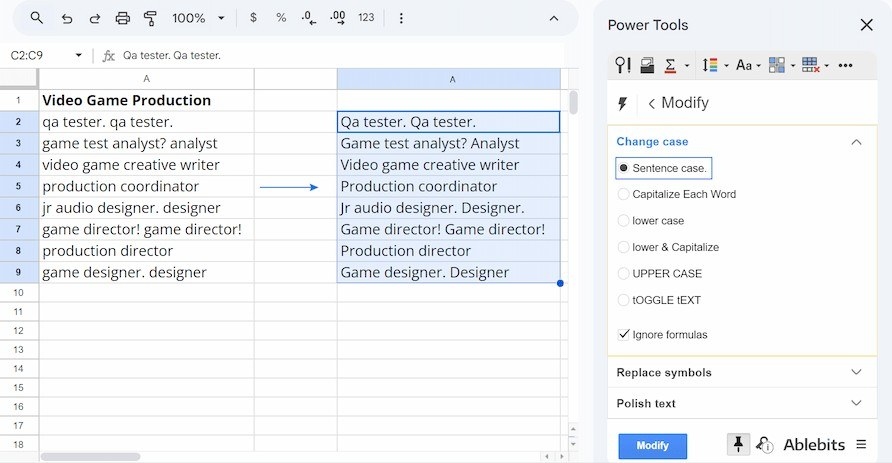Image resolution: width=892 pixels, height=463 pixels.
Task: Increase decimal places
Action: (337, 18)
